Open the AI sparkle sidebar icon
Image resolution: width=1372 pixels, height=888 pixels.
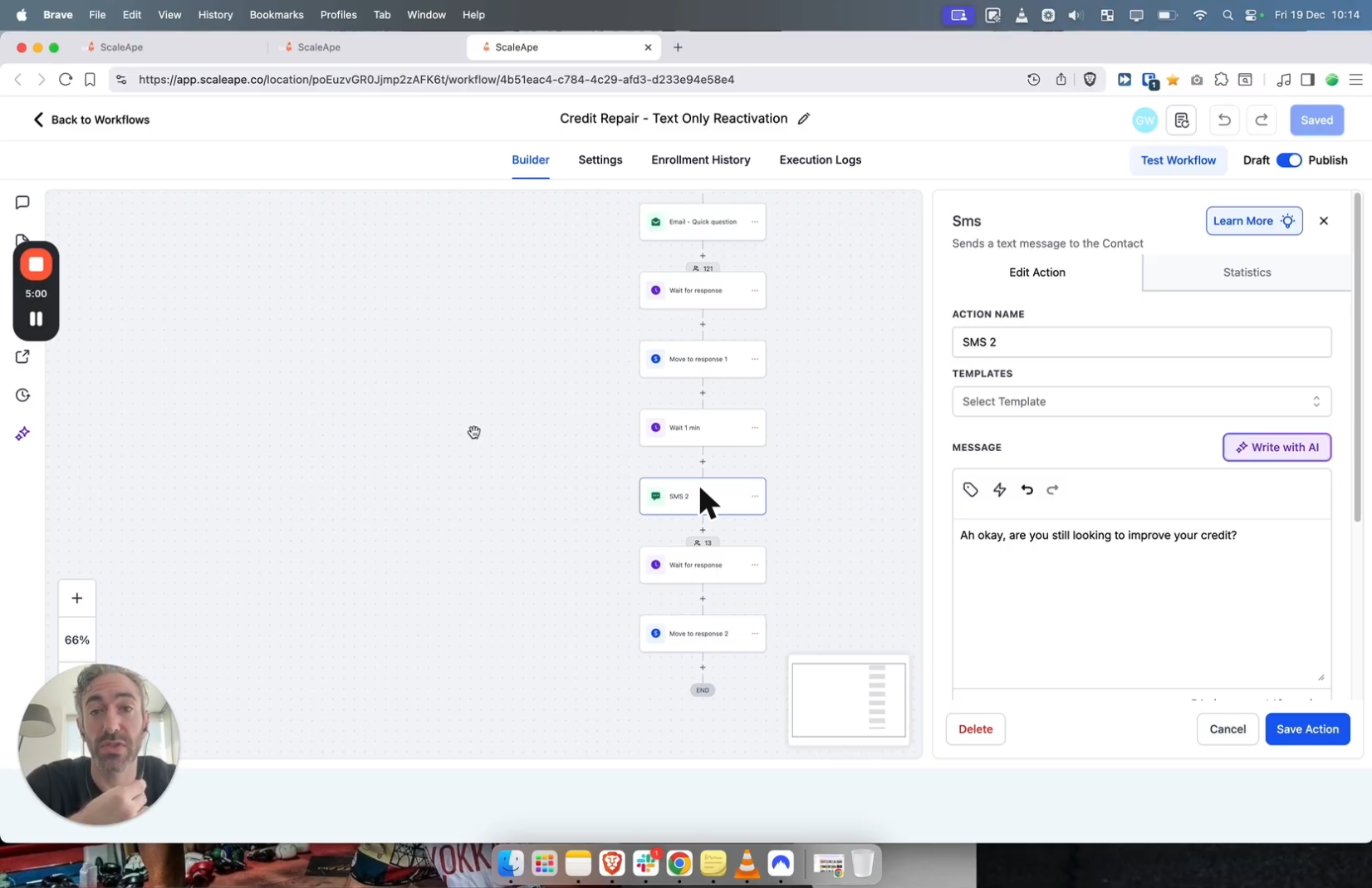point(22,434)
